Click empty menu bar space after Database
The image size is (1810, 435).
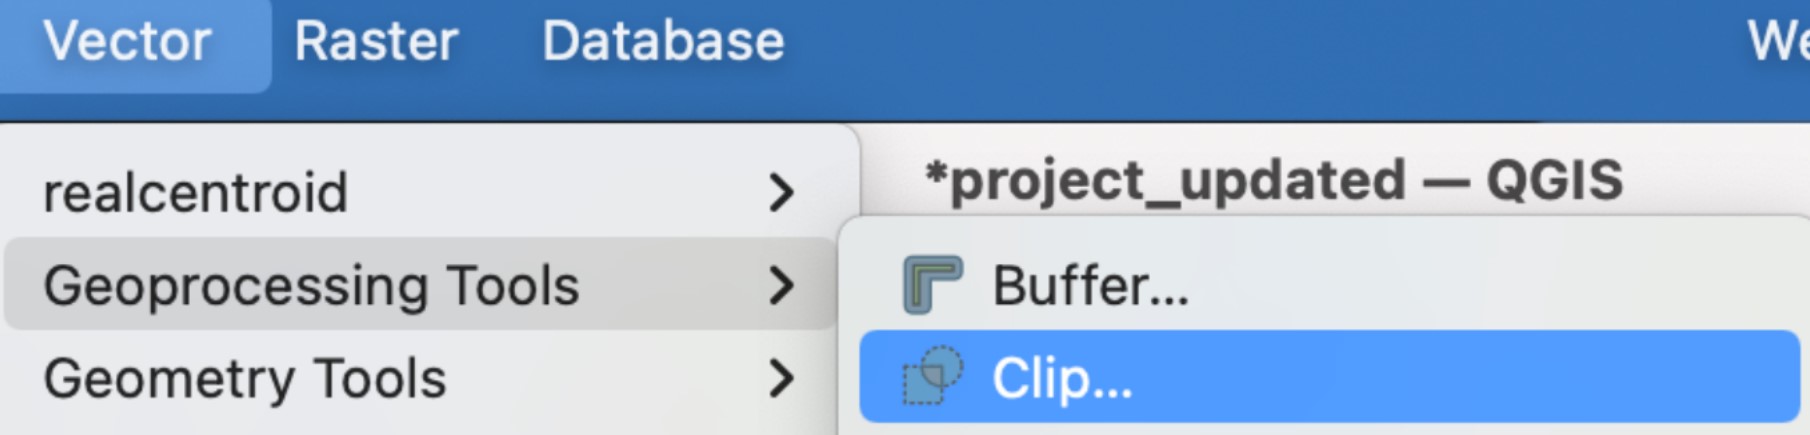tap(1250, 42)
